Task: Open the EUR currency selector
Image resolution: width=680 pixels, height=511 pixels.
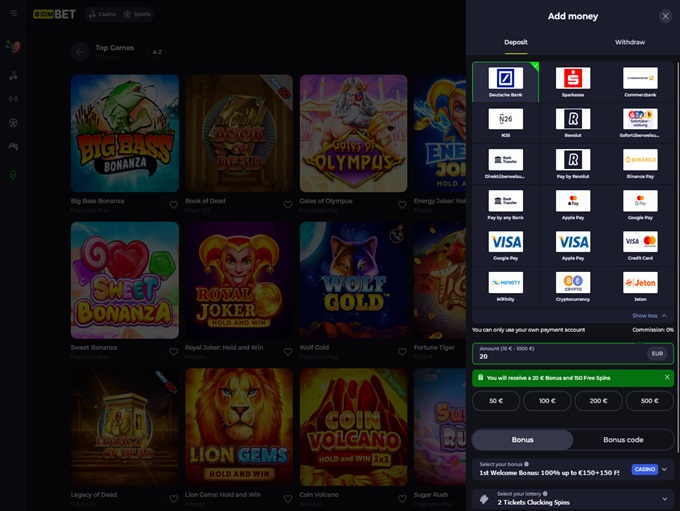Action: (657, 354)
